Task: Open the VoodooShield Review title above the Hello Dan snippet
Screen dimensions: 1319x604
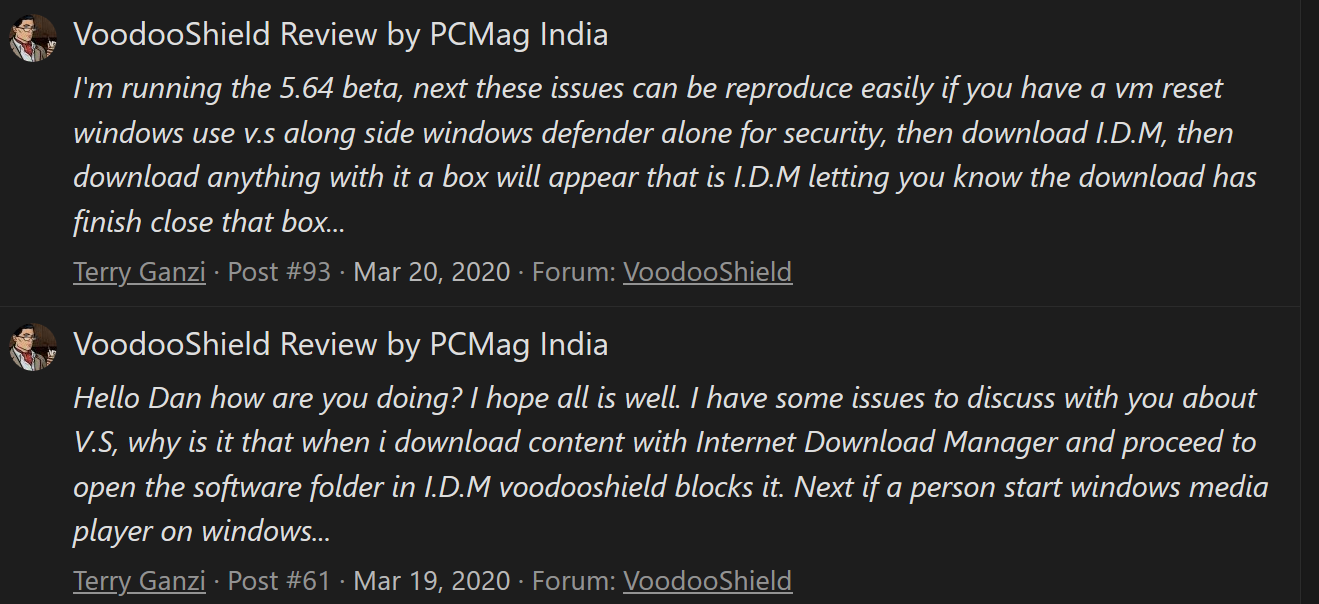Action: point(340,344)
